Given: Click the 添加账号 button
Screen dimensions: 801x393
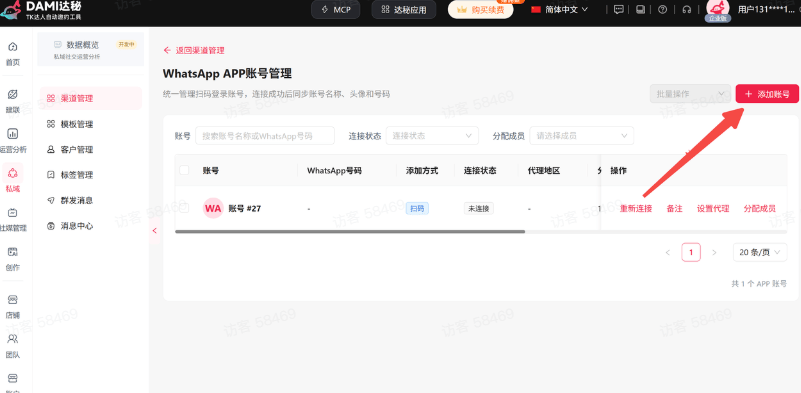Looking at the screenshot, I should (x=767, y=94).
